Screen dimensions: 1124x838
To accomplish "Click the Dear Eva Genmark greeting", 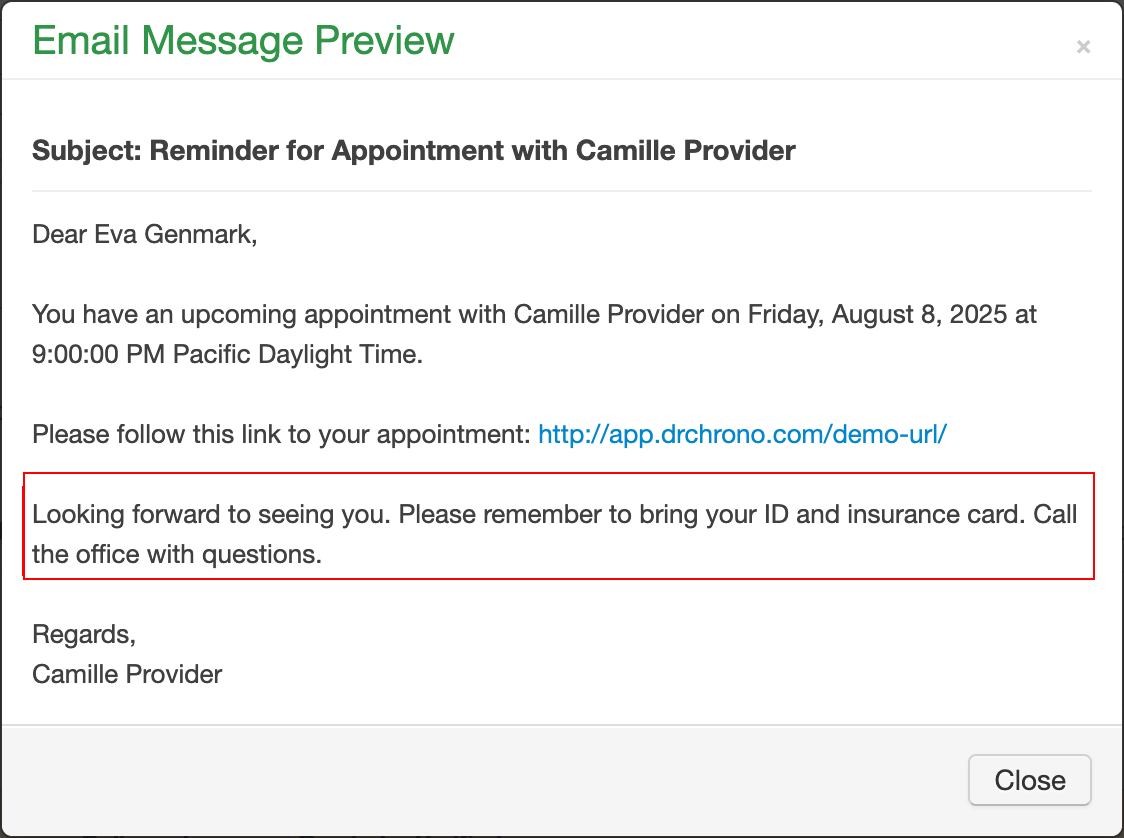I will pyautogui.click(x=145, y=235).
